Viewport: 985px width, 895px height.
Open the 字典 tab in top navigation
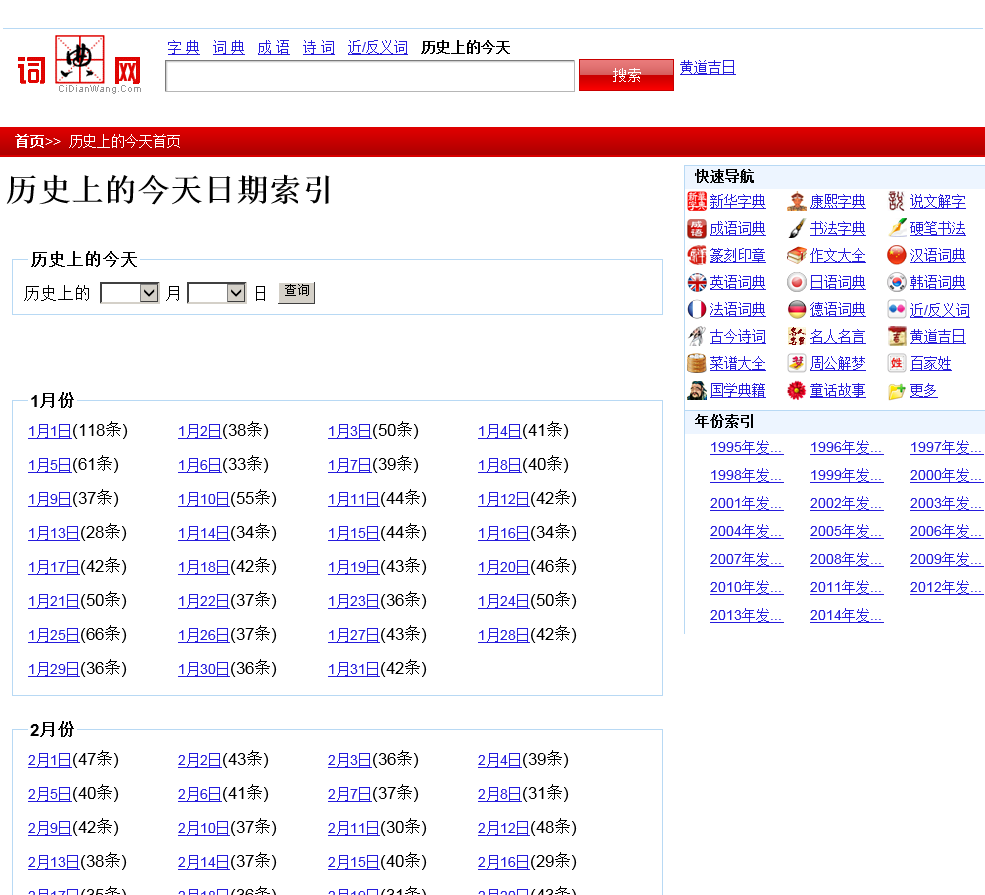pos(183,48)
